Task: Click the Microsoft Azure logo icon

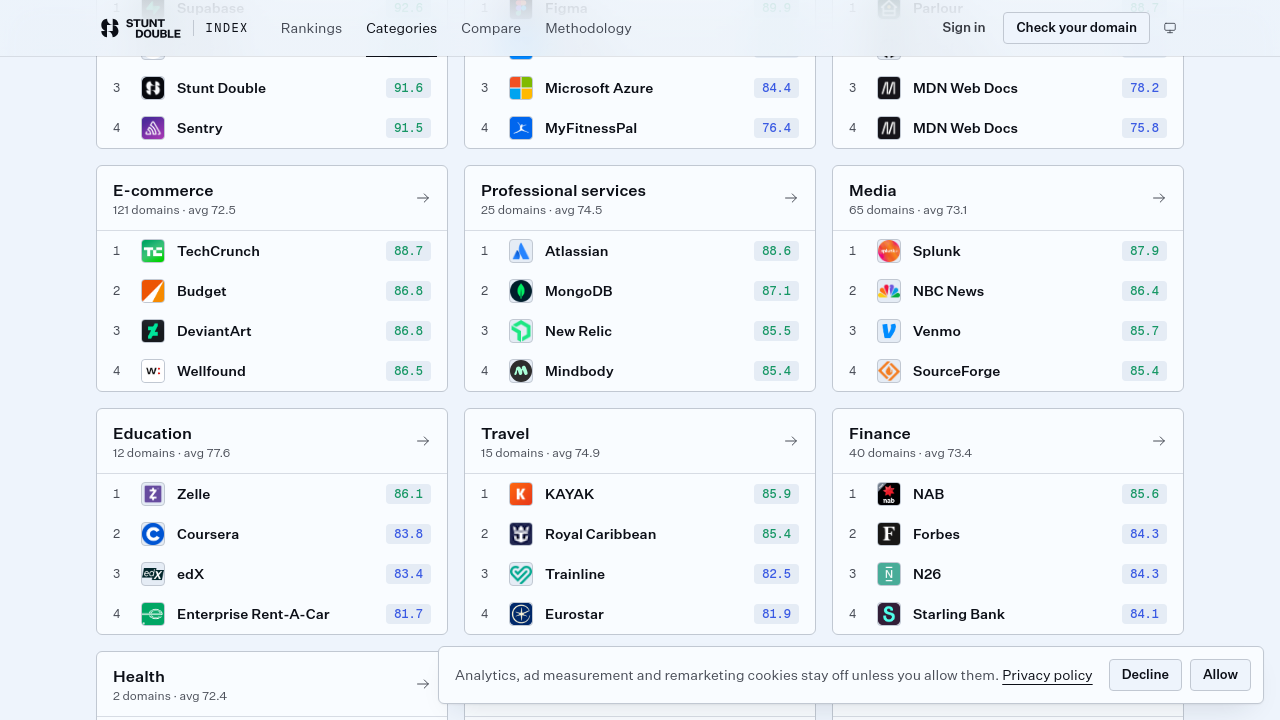Action: 521,88
